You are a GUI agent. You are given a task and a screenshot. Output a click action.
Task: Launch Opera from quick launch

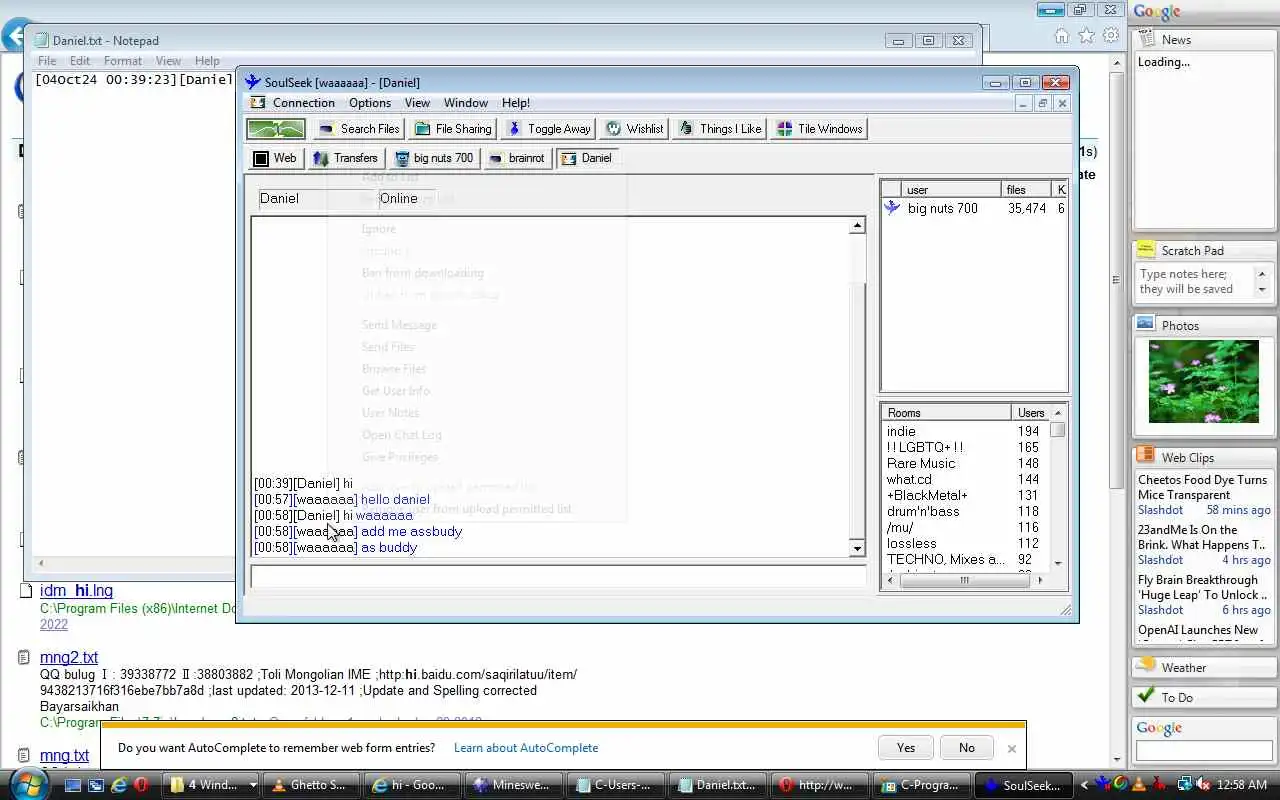pyautogui.click(x=143, y=785)
